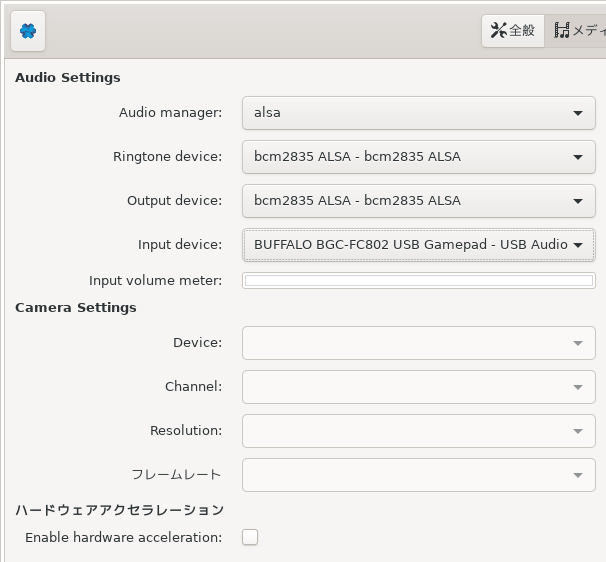Viewport: 606px width, 562px height.
Task: Switch to the メディア media tab
Action: [575, 31]
